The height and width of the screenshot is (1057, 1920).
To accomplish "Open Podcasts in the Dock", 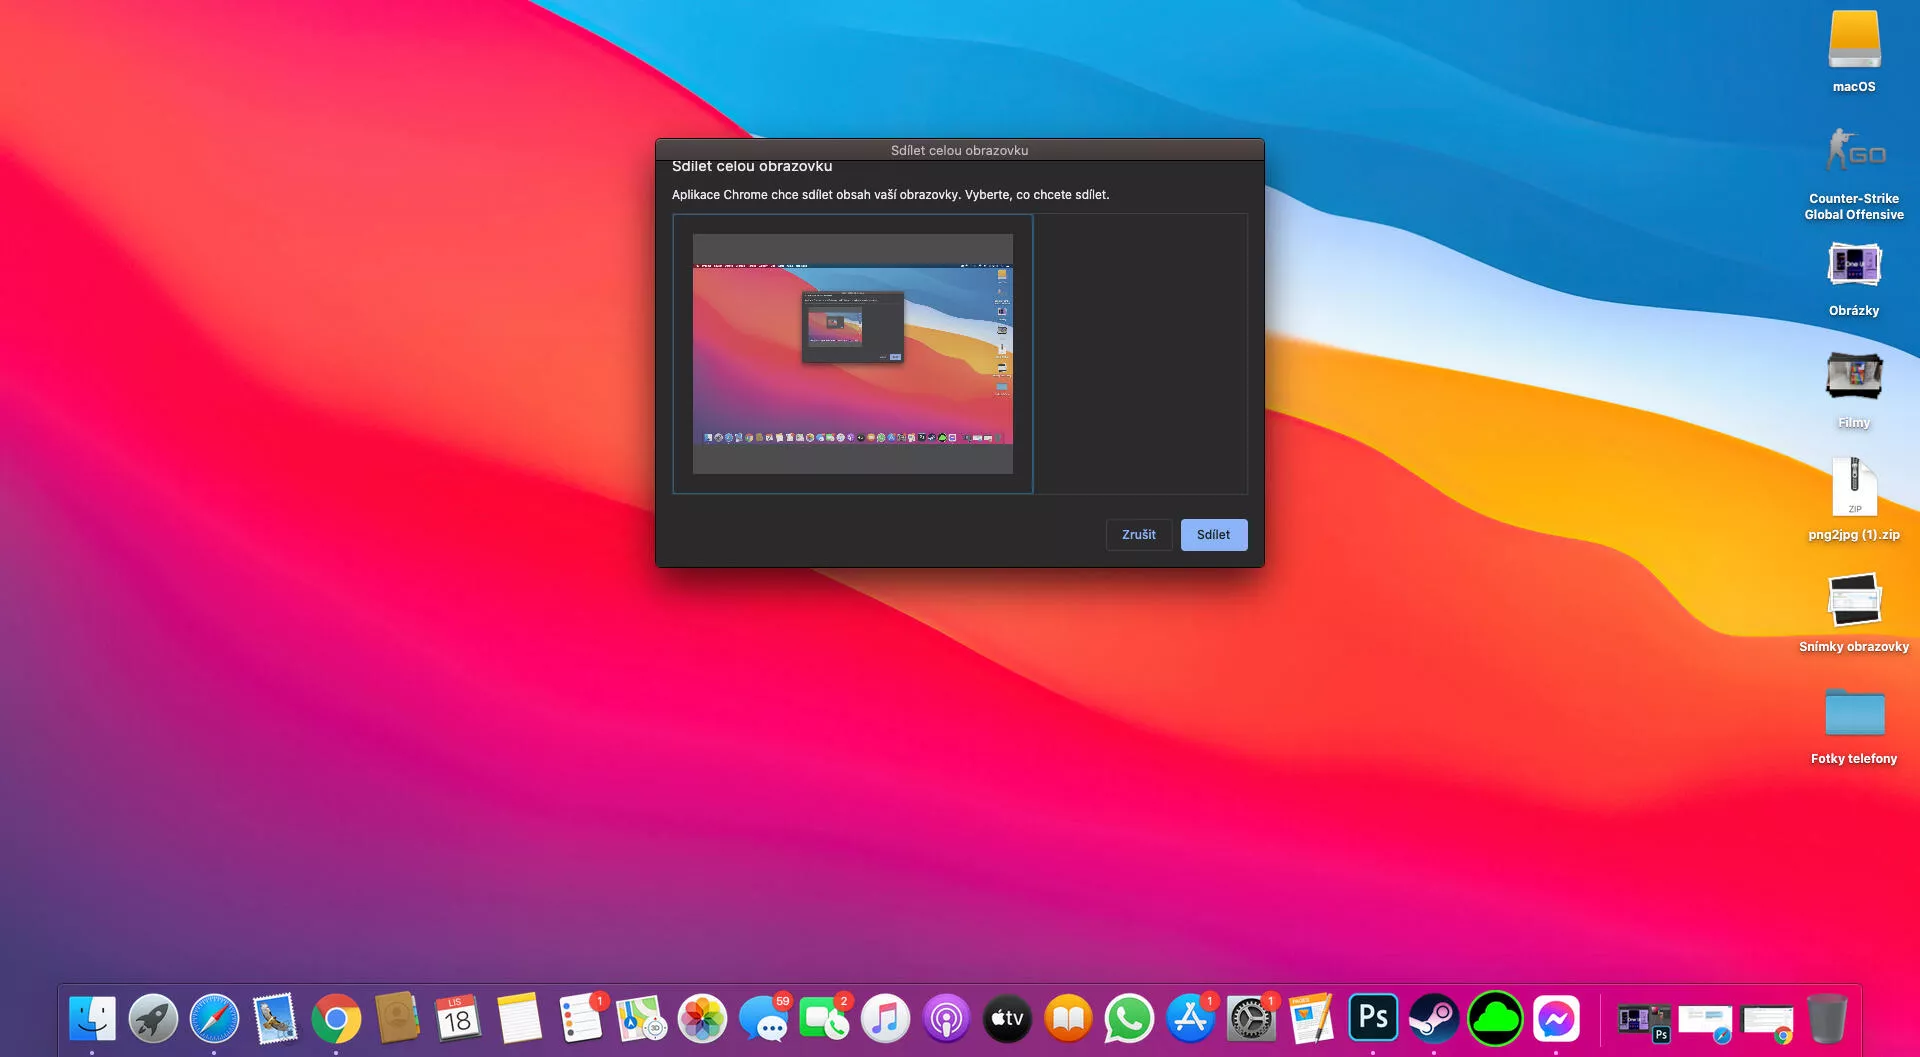I will pyautogui.click(x=946, y=1019).
